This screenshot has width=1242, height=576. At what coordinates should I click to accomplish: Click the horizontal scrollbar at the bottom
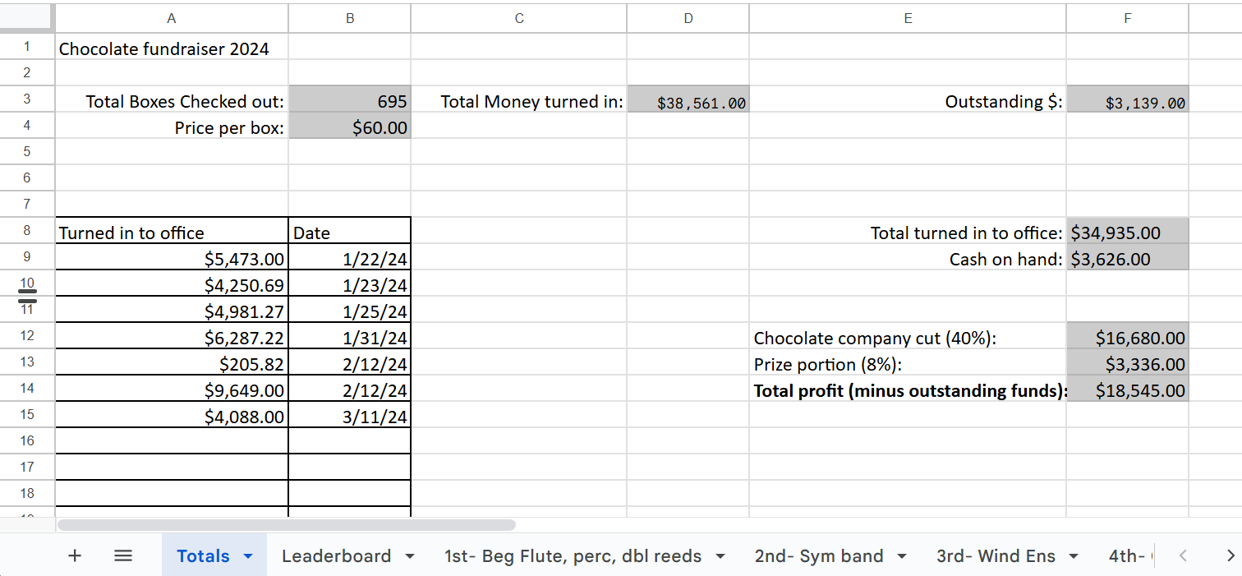click(x=285, y=524)
